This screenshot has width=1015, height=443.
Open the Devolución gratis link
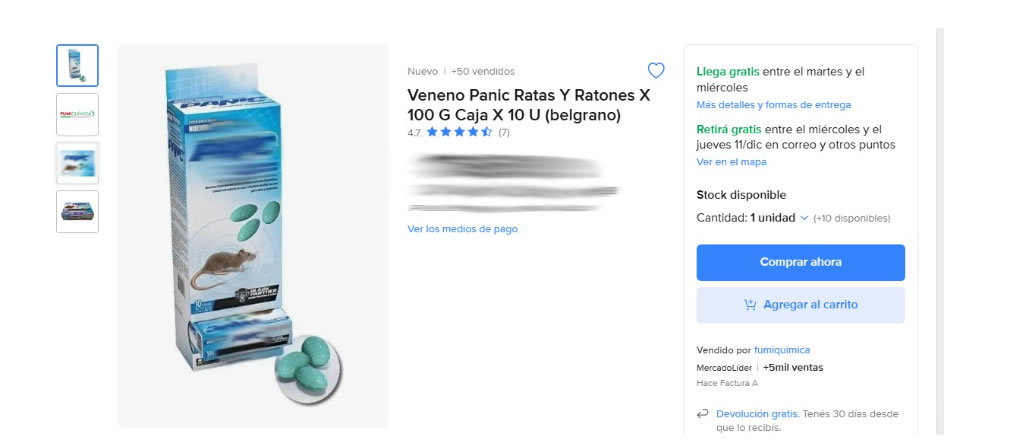tap(756, 414)
